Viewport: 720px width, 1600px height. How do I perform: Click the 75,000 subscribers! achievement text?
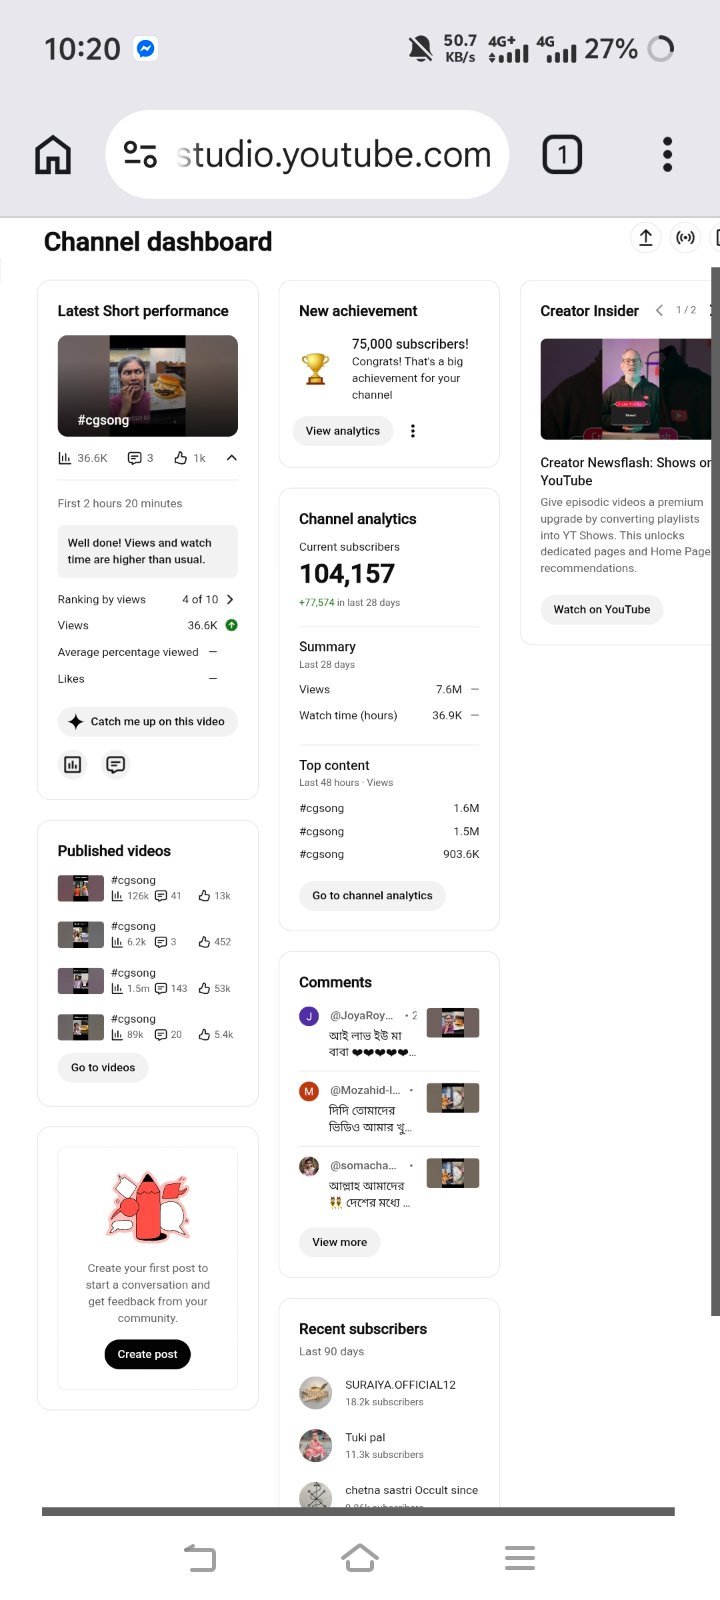tap(410, 344)
